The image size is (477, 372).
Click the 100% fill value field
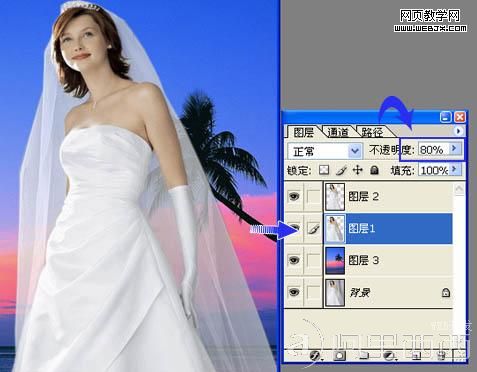click(x=434, y=170)
